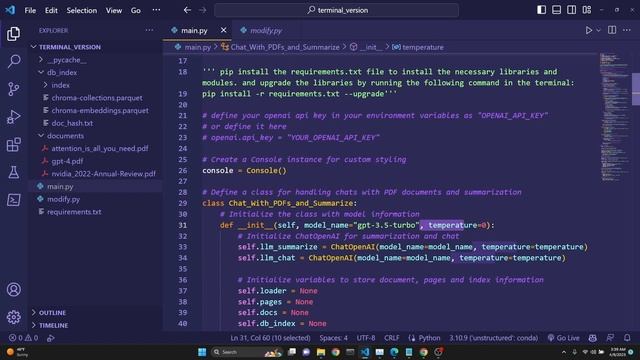Switch to the modify.py tab
This screenshot has height=360, width=640.
click(x=262, y=31)
